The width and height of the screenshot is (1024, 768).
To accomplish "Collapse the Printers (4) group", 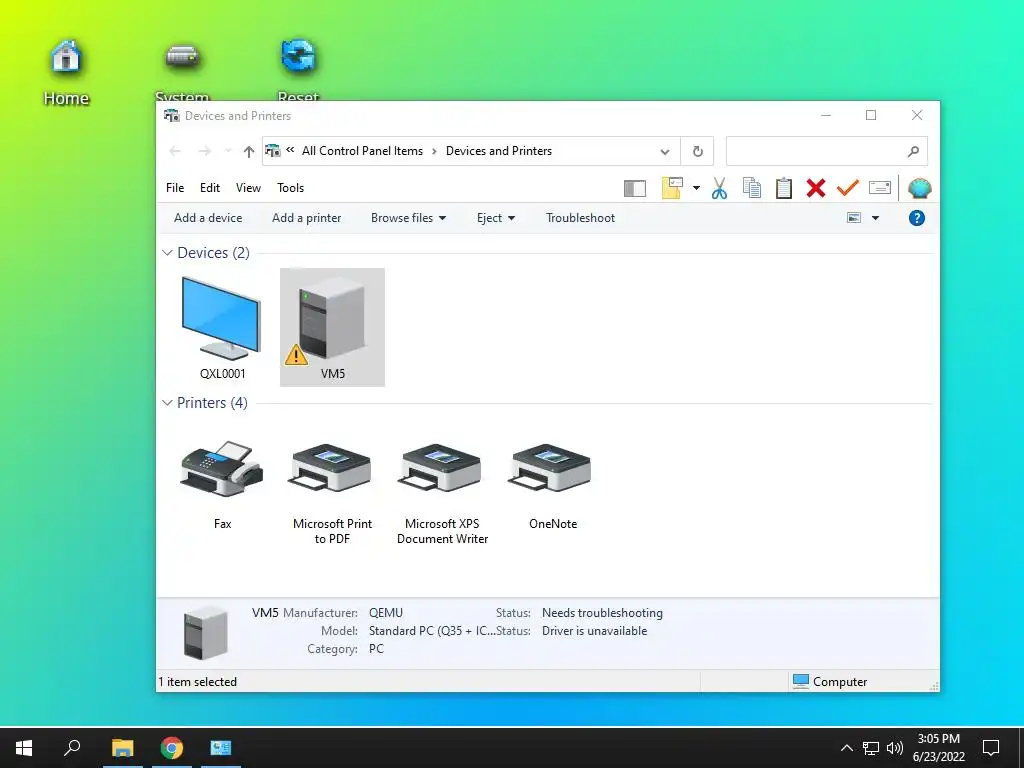I will [167, 403].
